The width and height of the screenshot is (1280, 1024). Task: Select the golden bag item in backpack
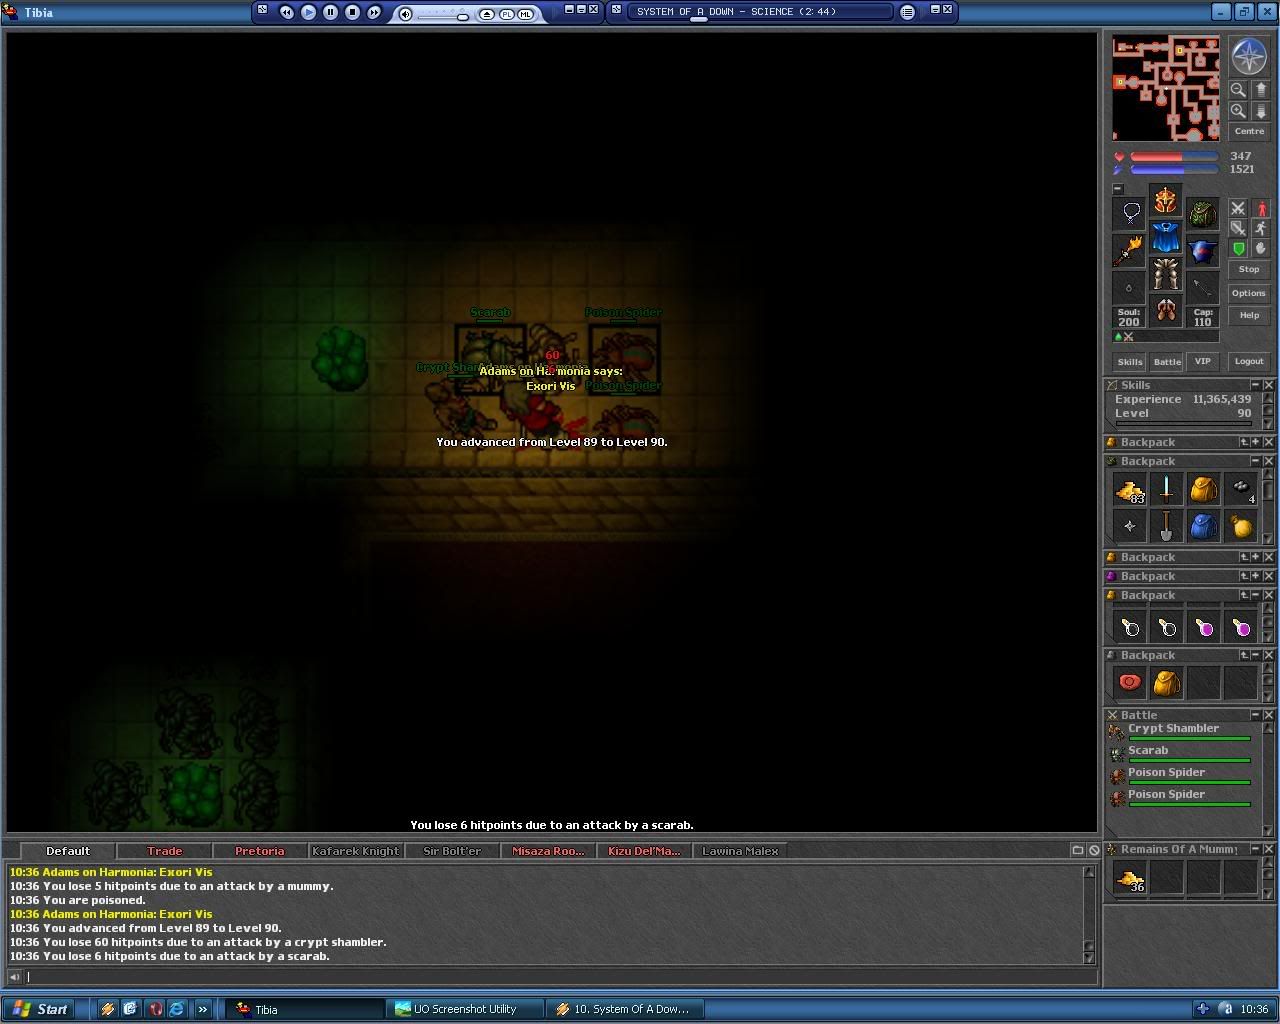pos(1240,526)
